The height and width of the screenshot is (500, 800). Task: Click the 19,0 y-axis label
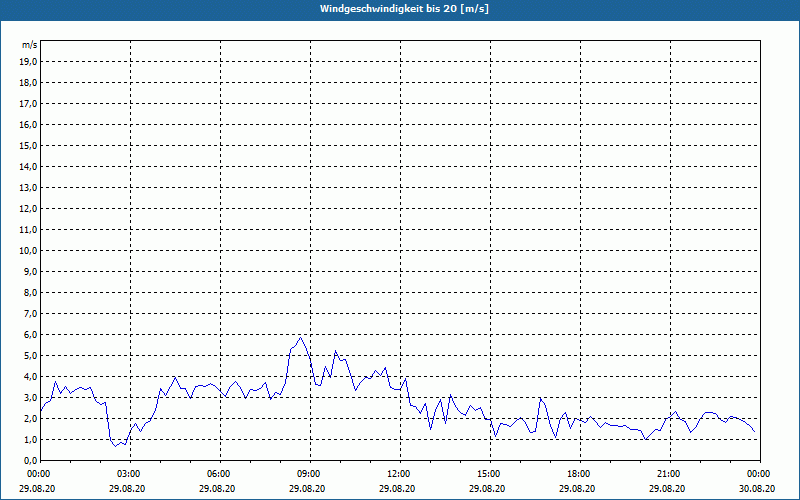(x=28, y=62)
